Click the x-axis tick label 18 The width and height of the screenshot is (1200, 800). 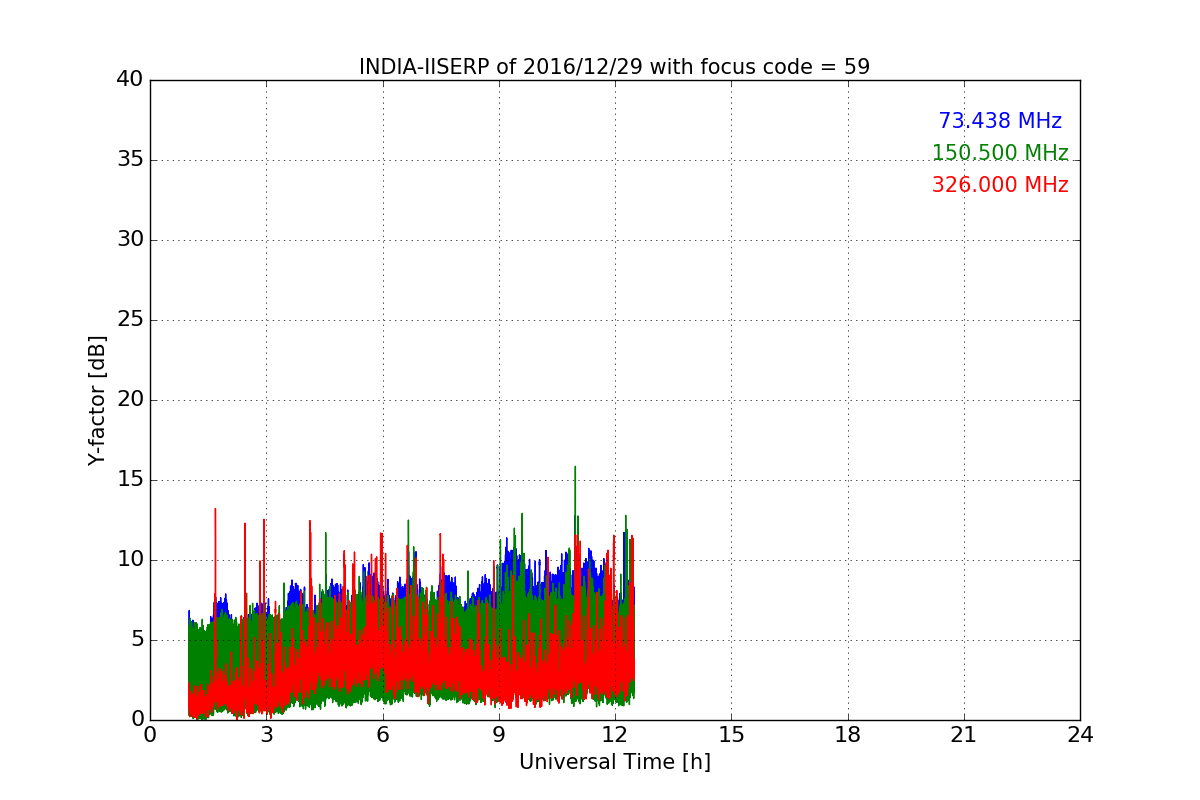point(848,735)
